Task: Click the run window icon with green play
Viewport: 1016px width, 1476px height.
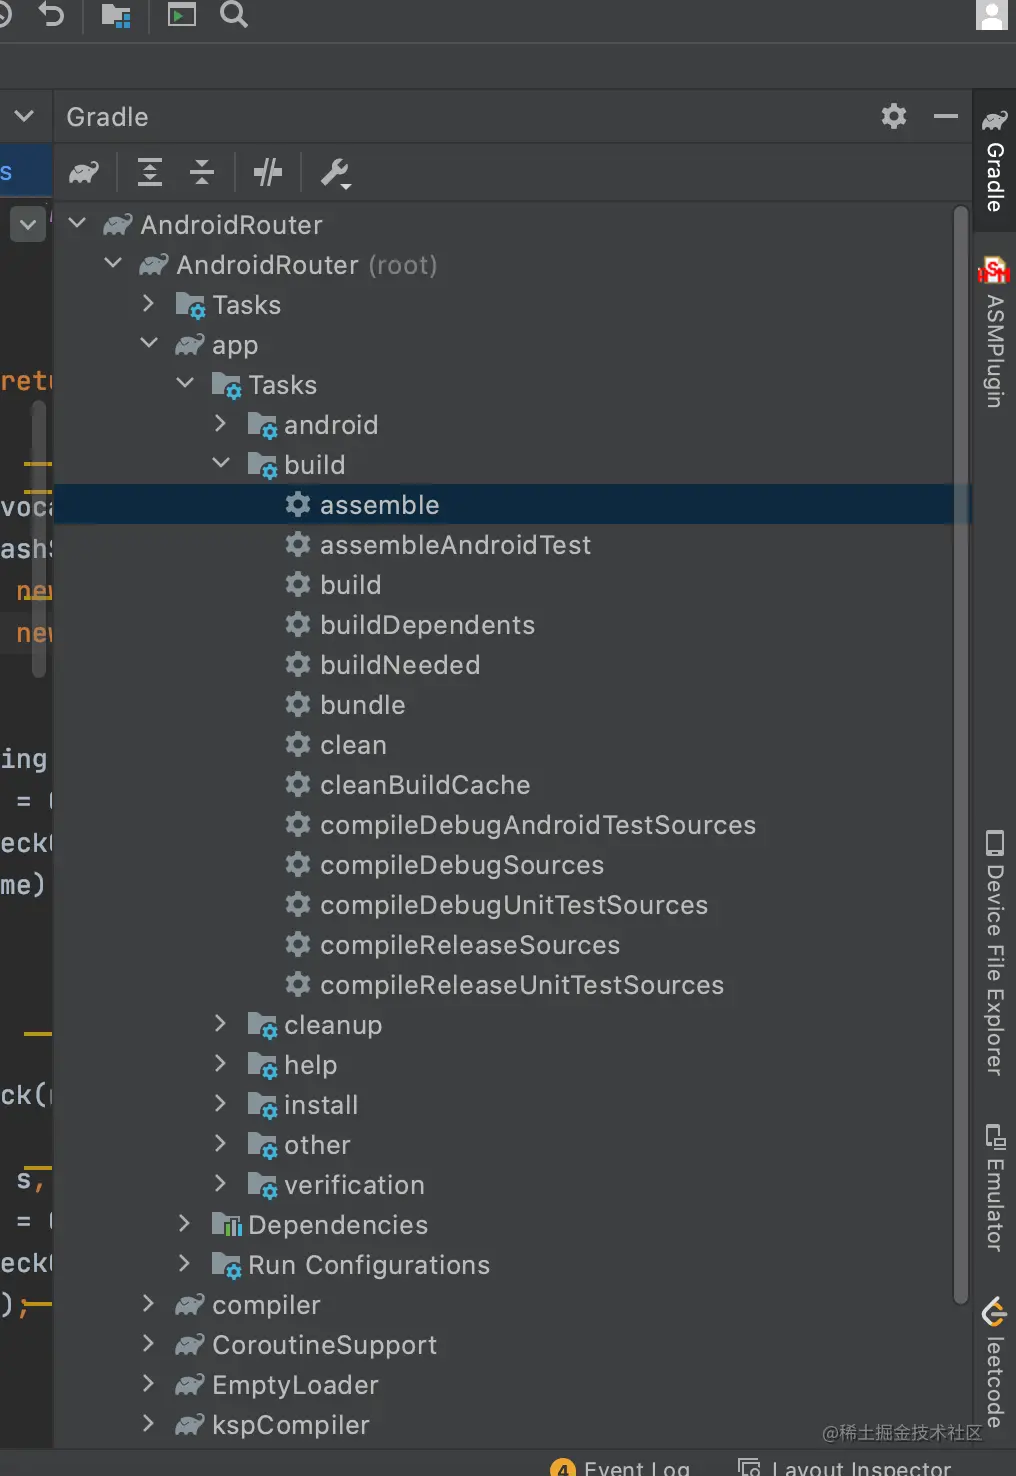Action: [180, 16]
